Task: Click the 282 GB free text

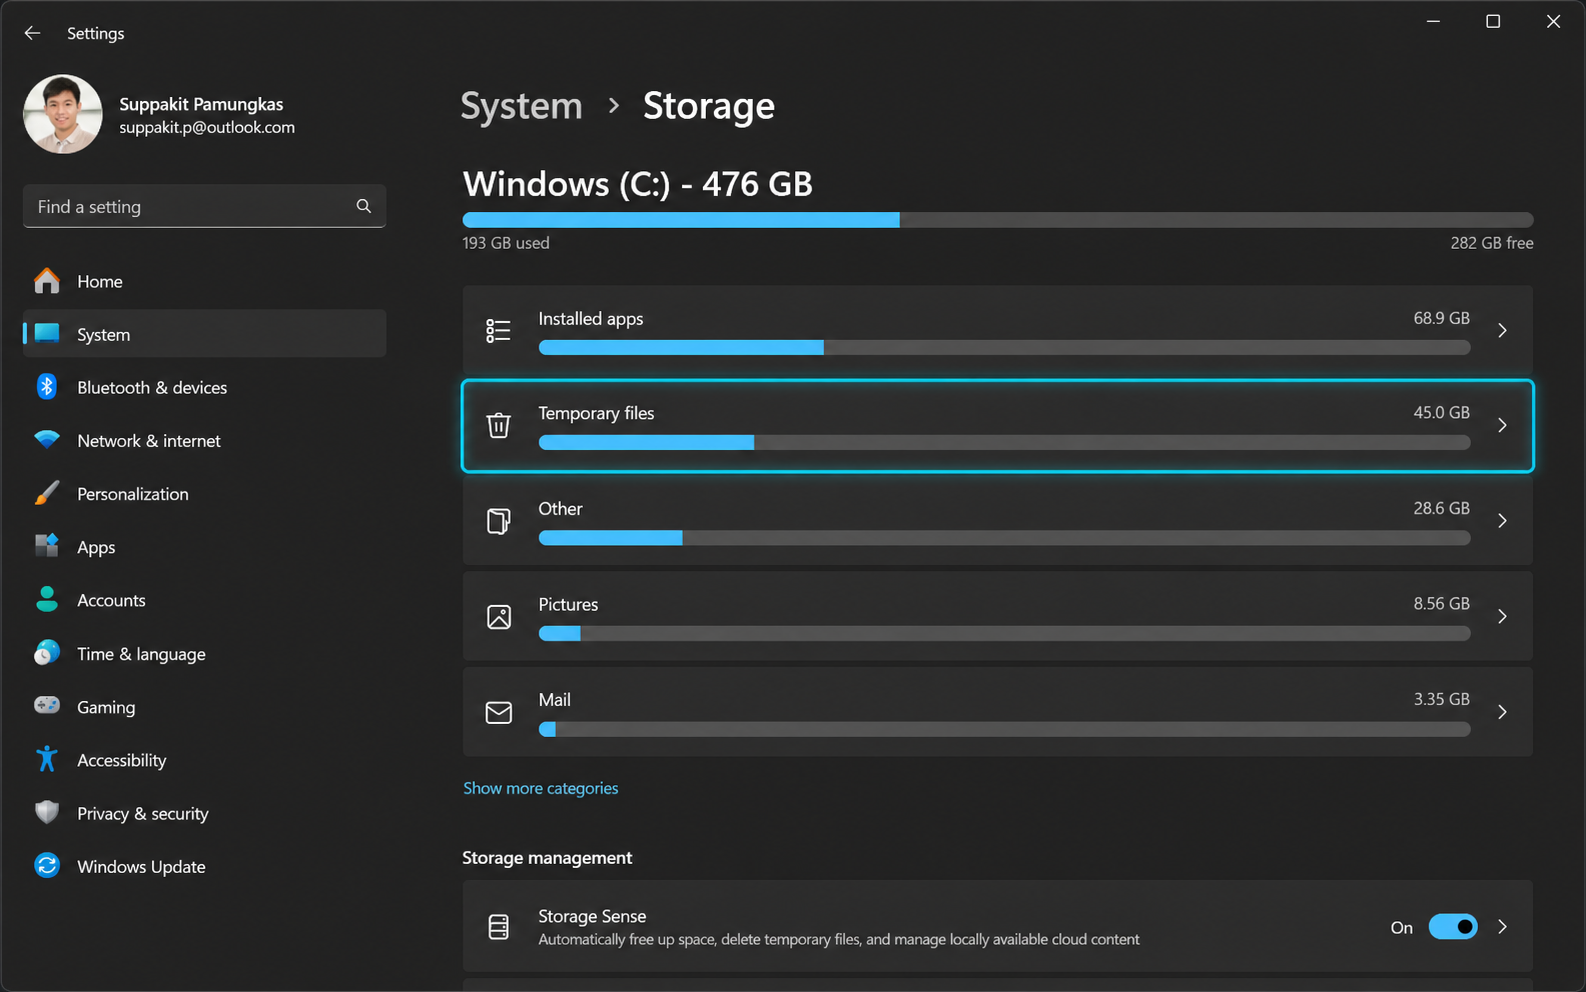Action: (x=1491, y=243)
